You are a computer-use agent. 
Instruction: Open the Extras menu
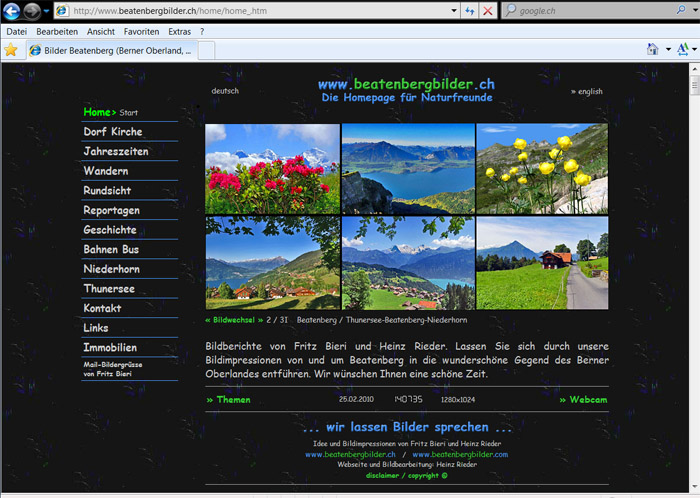point(179,32)
